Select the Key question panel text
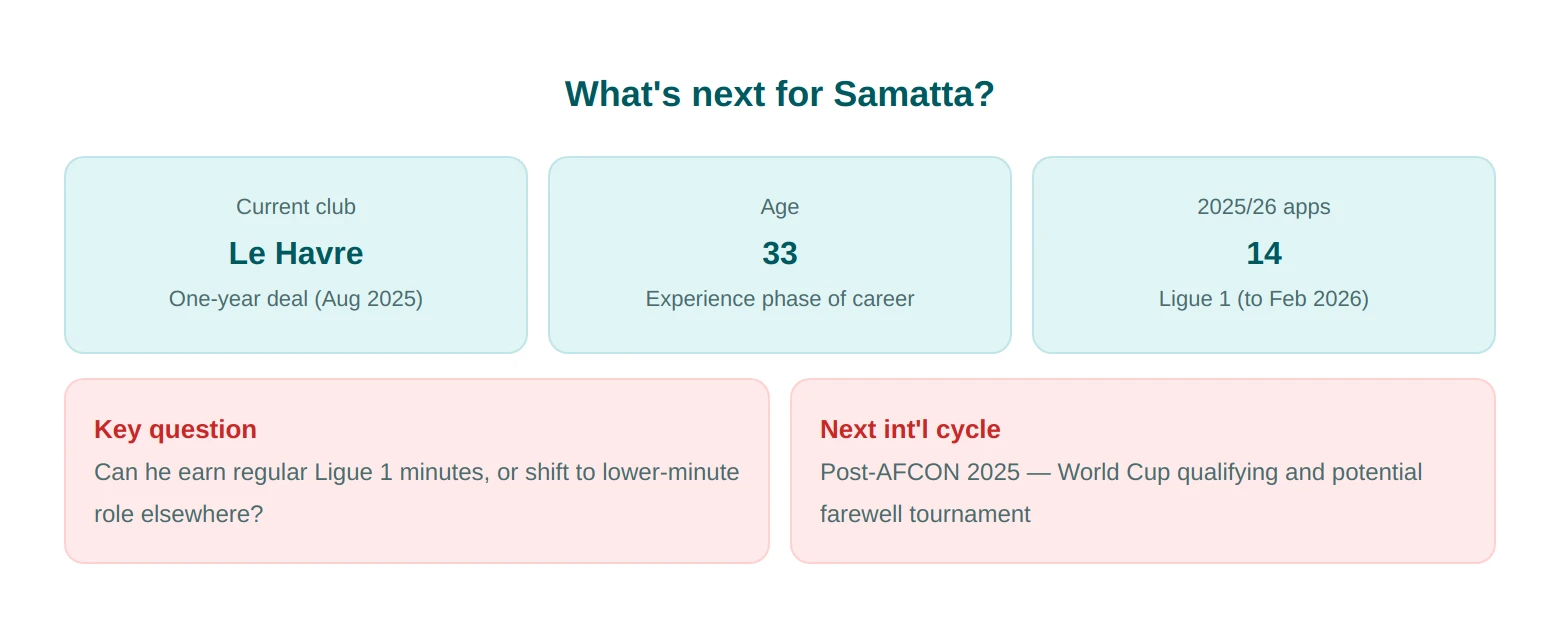This screenshot has height=628, width=1560. (417, 493)
